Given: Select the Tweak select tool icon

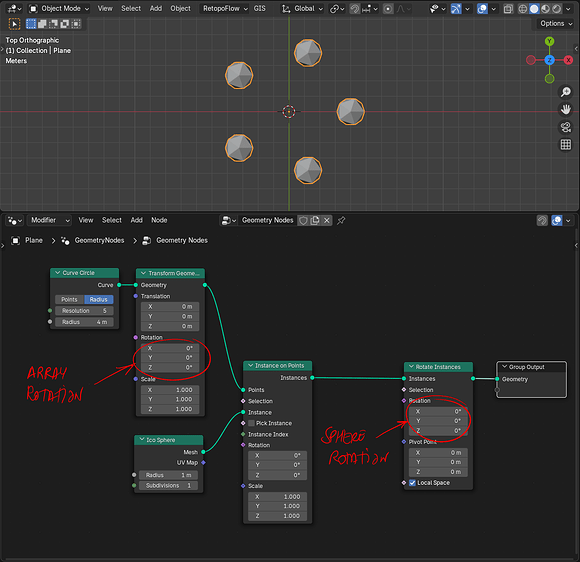Looking at the screenshot, I should tap(14, 24).
